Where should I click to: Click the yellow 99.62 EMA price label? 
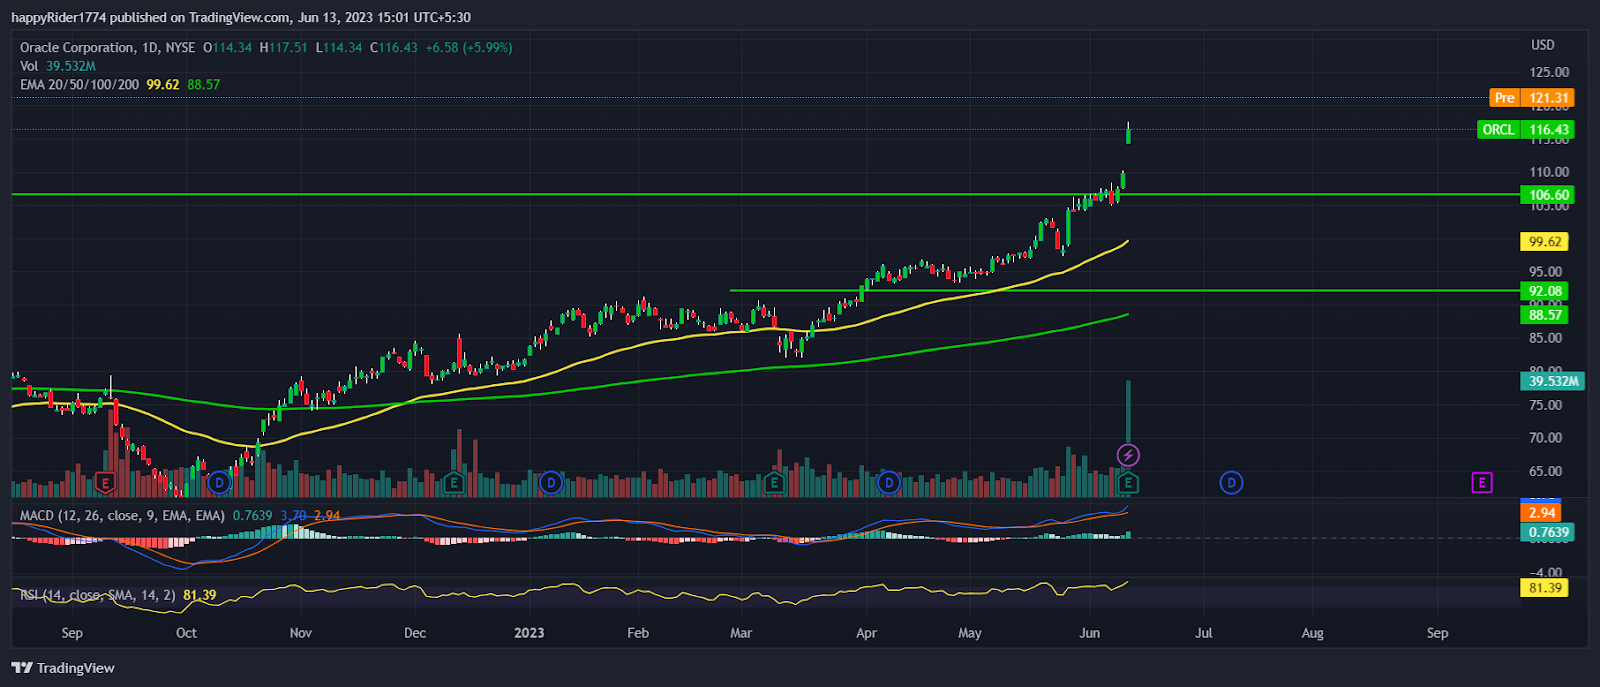(1545, 242)
